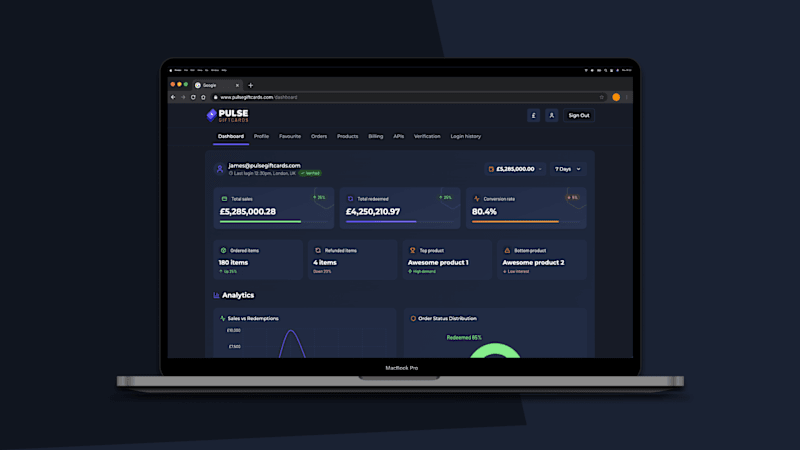
Task: Click the www.pulsegiftcards.com address bar
Action: [408, 97]
